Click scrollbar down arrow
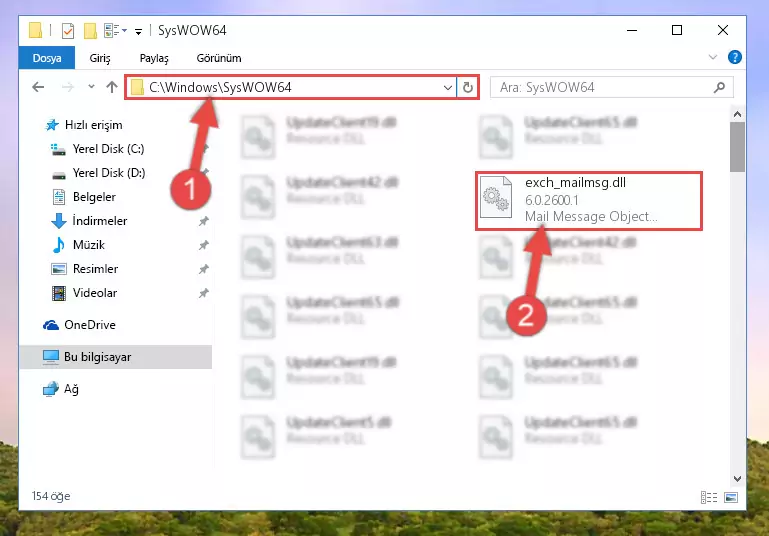Image resolution: width=769 pixels, height=536 pixels. pos(737,479)
